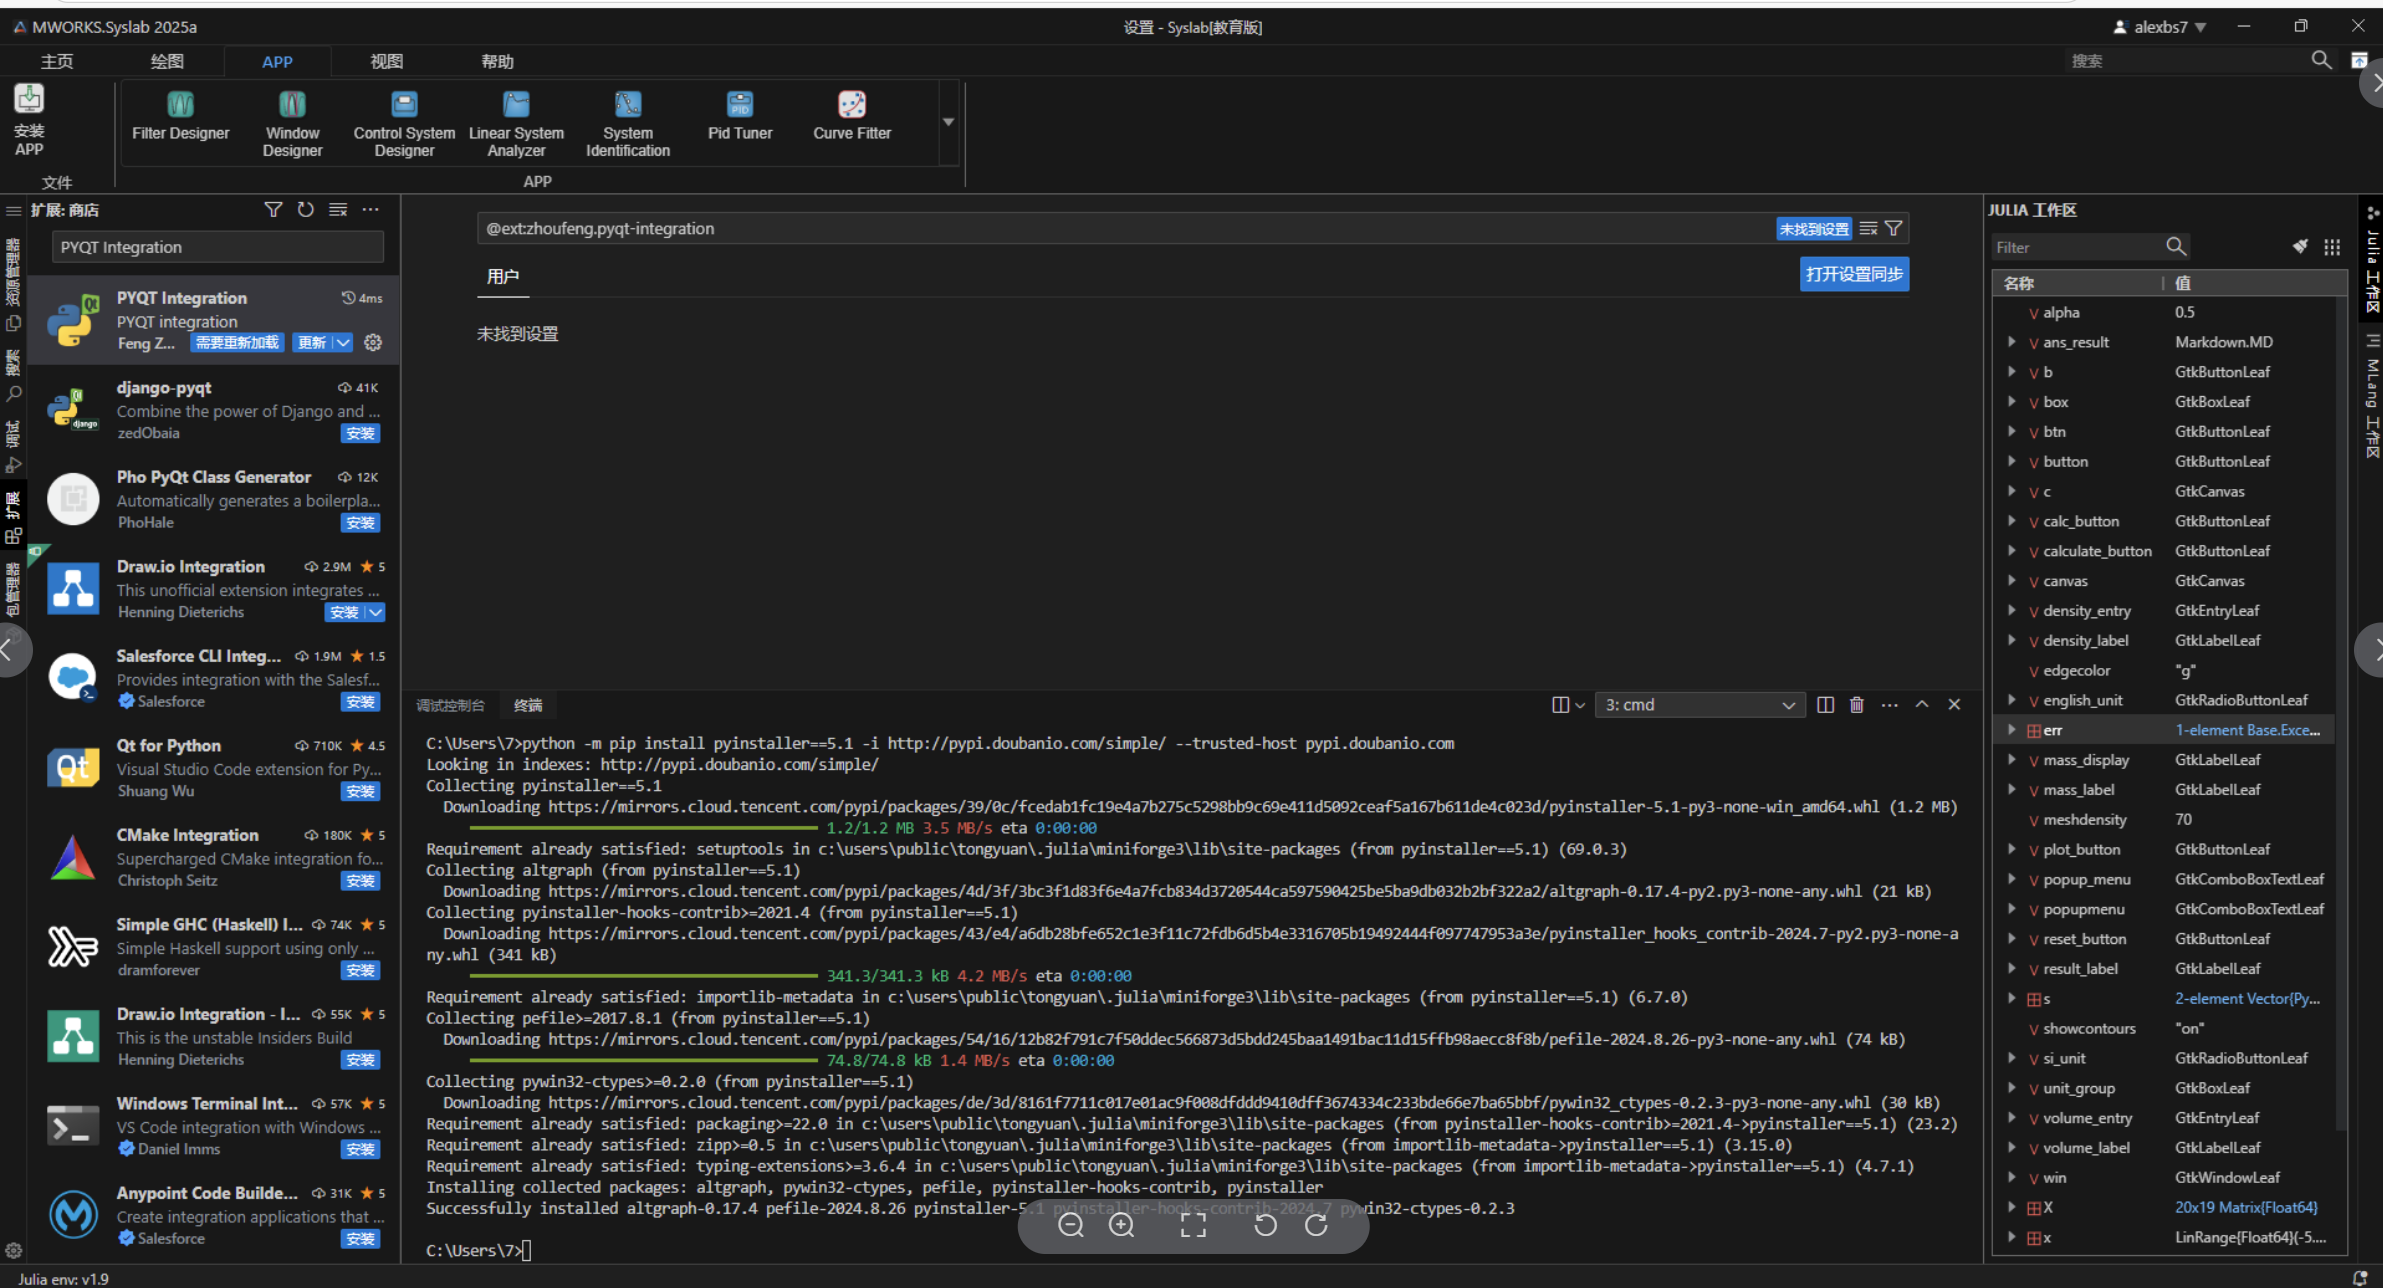Open the alexbs7 user account dropdown
Viewport: 2383px width, 1288px height.
2160,27
